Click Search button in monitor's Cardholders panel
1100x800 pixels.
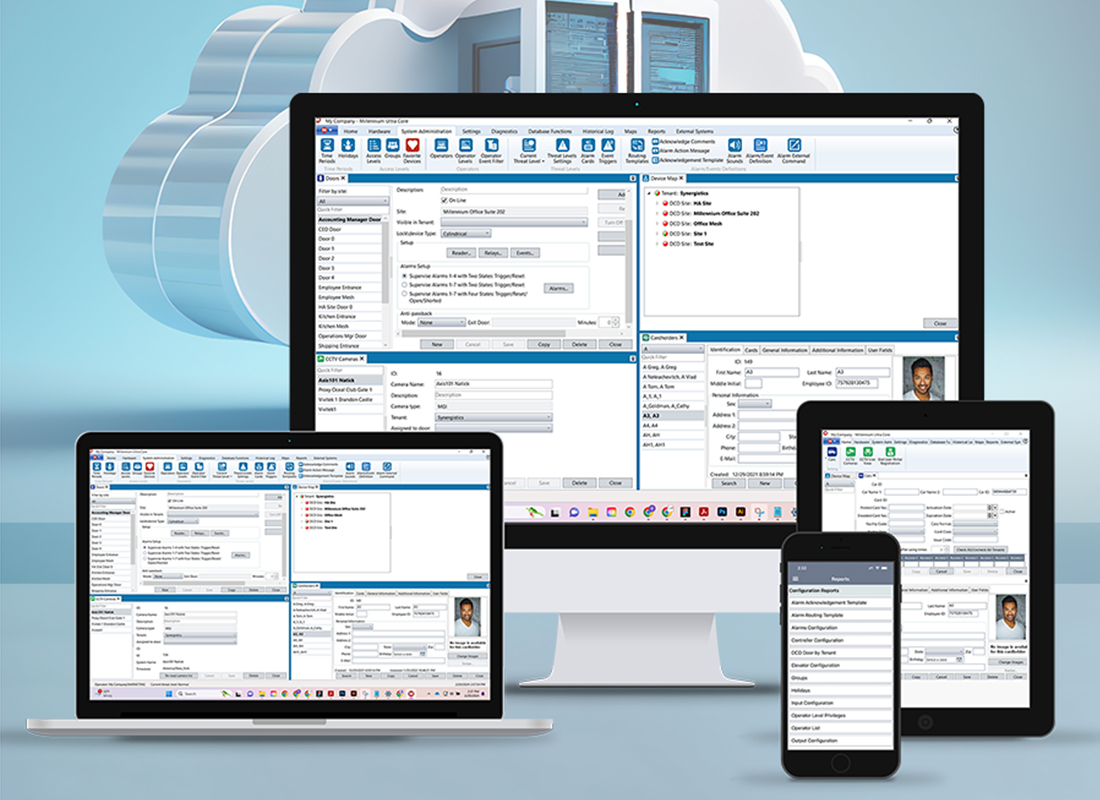(730, 484)
